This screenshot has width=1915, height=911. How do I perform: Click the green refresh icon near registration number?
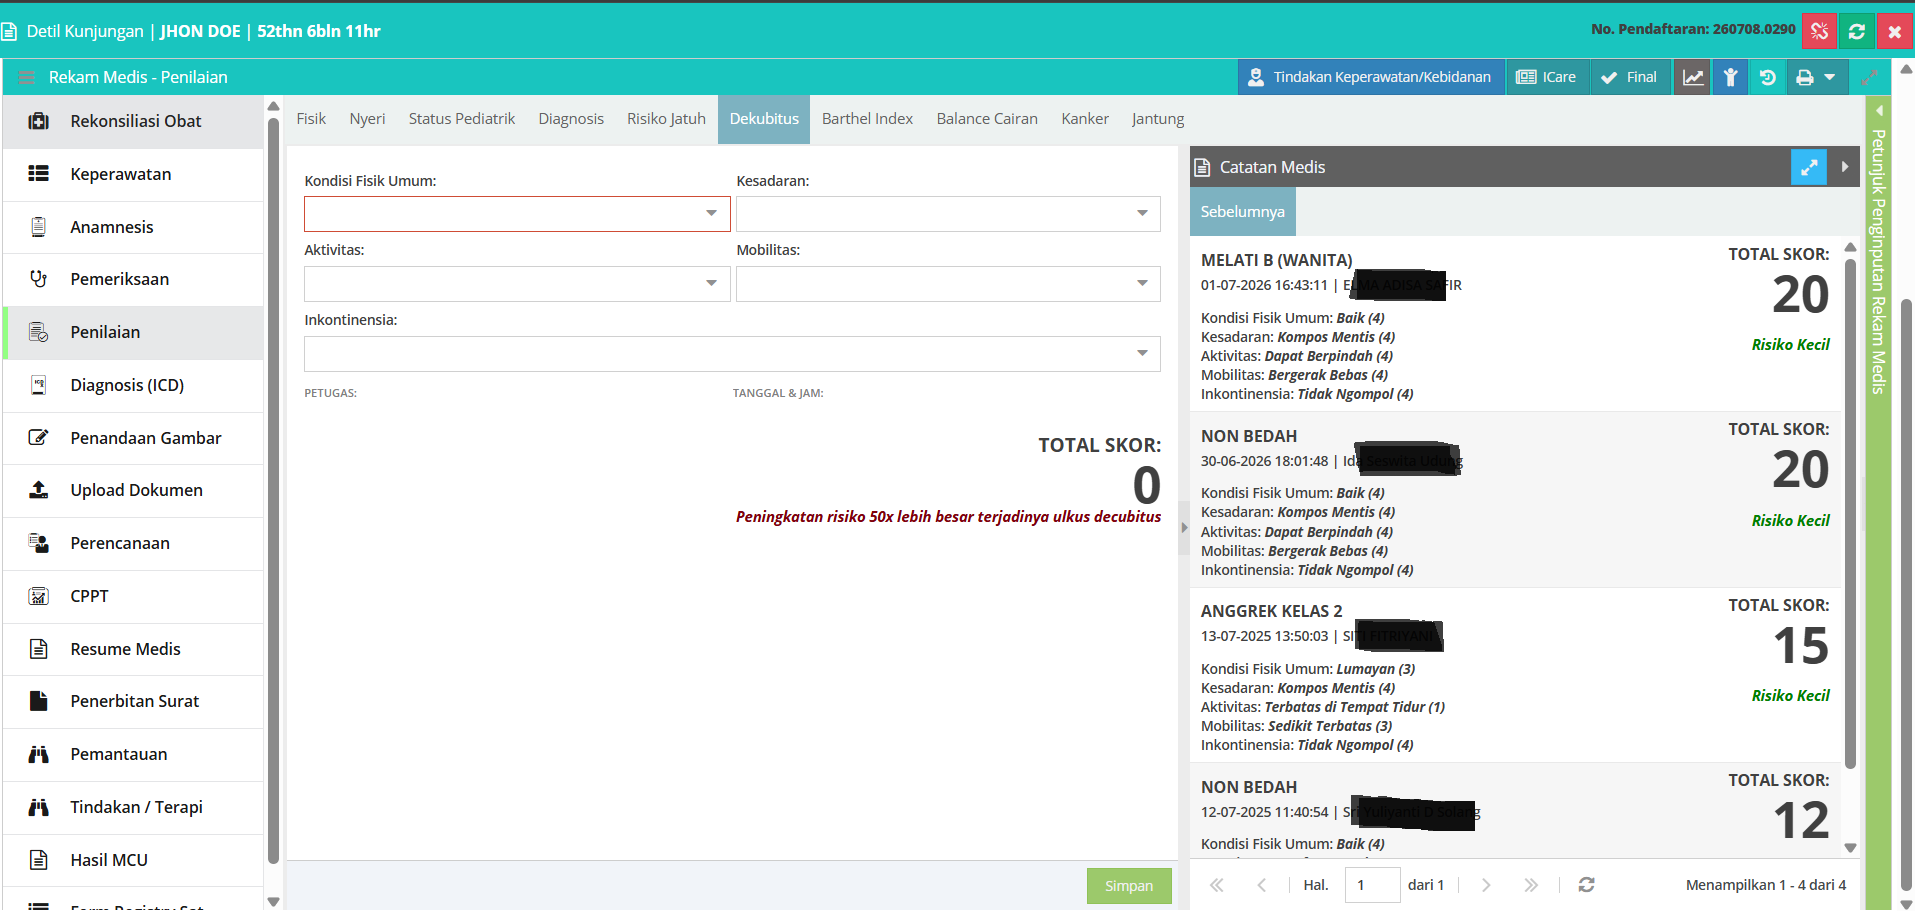pyautogui.click(x=1857, y=31)
